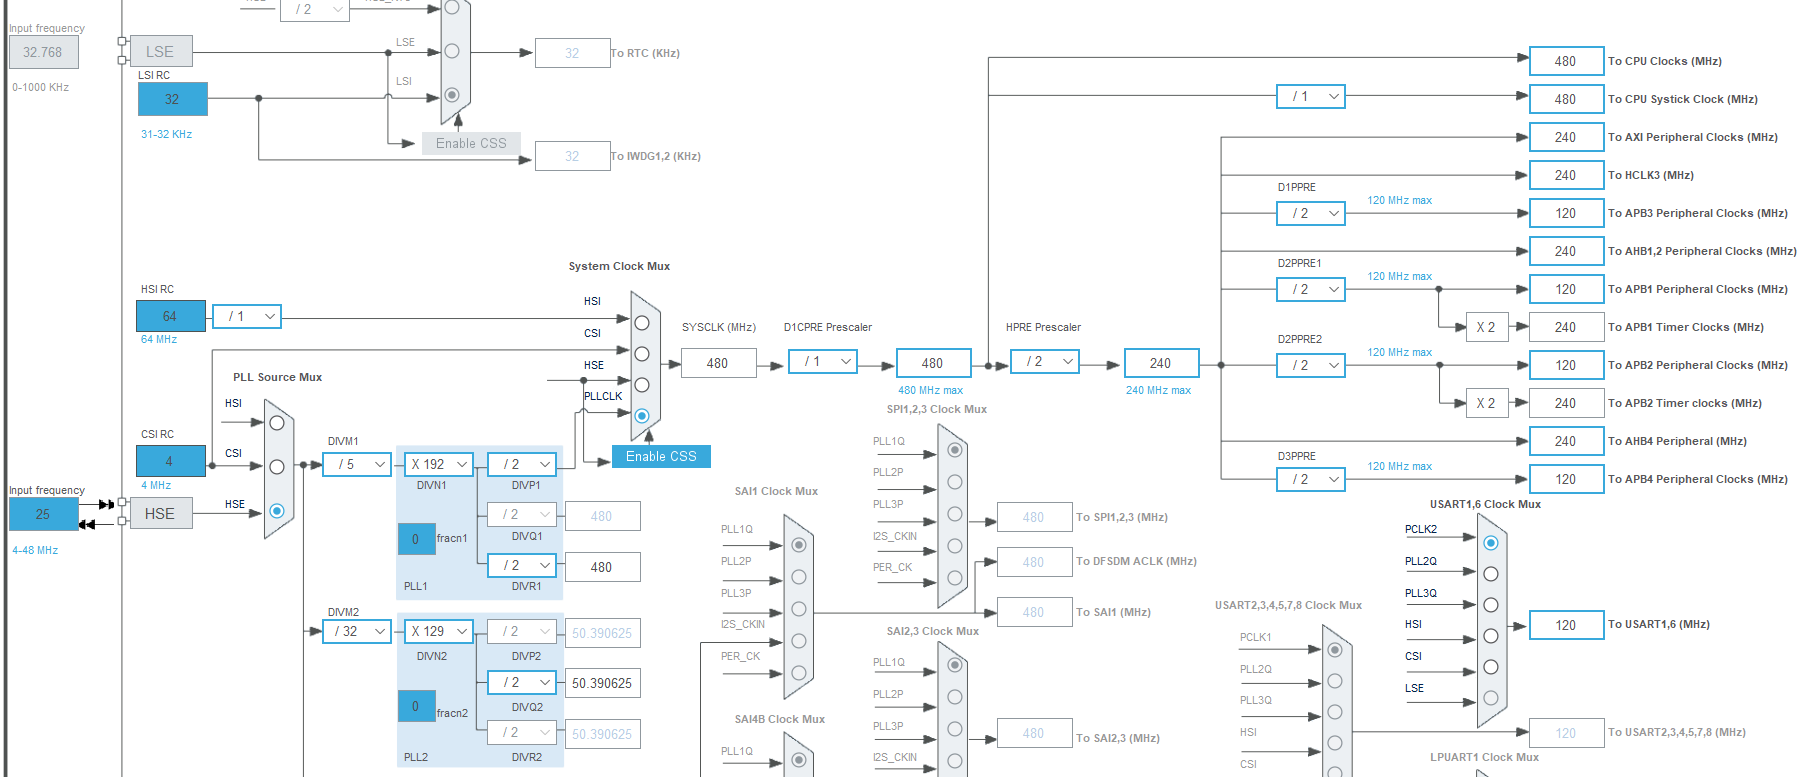Select PLL2P in SPI1,2,3 Clock Mux
Image resolution: width=1805 pixels, height=777 pixels.
coord(955,482)
